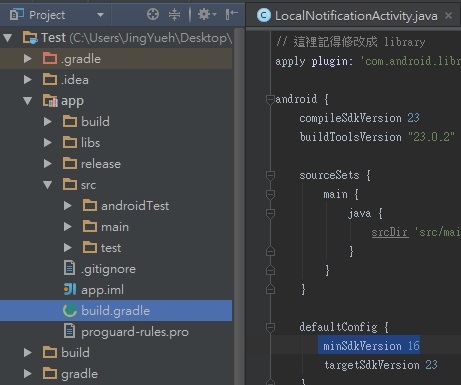Click the compileSdkVersion 23 line
The width and height of the screenshot is (461, 385).
pos(359,118)
